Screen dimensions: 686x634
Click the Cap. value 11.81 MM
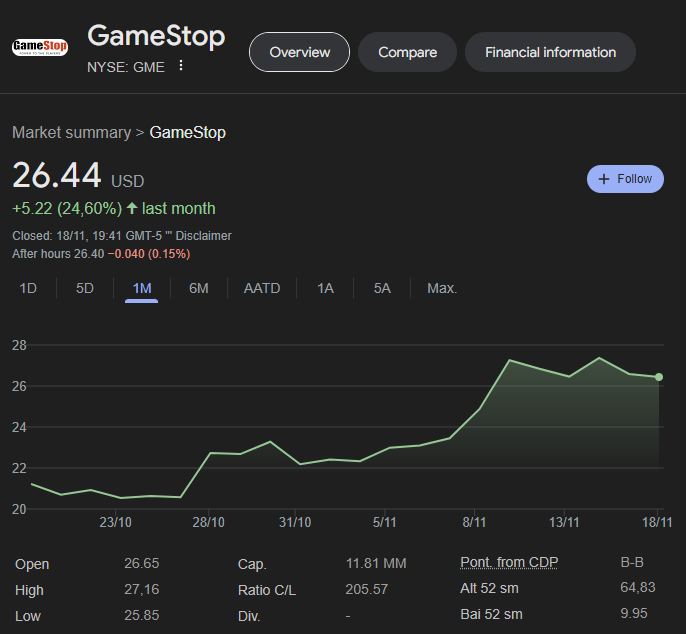[376, 563]
